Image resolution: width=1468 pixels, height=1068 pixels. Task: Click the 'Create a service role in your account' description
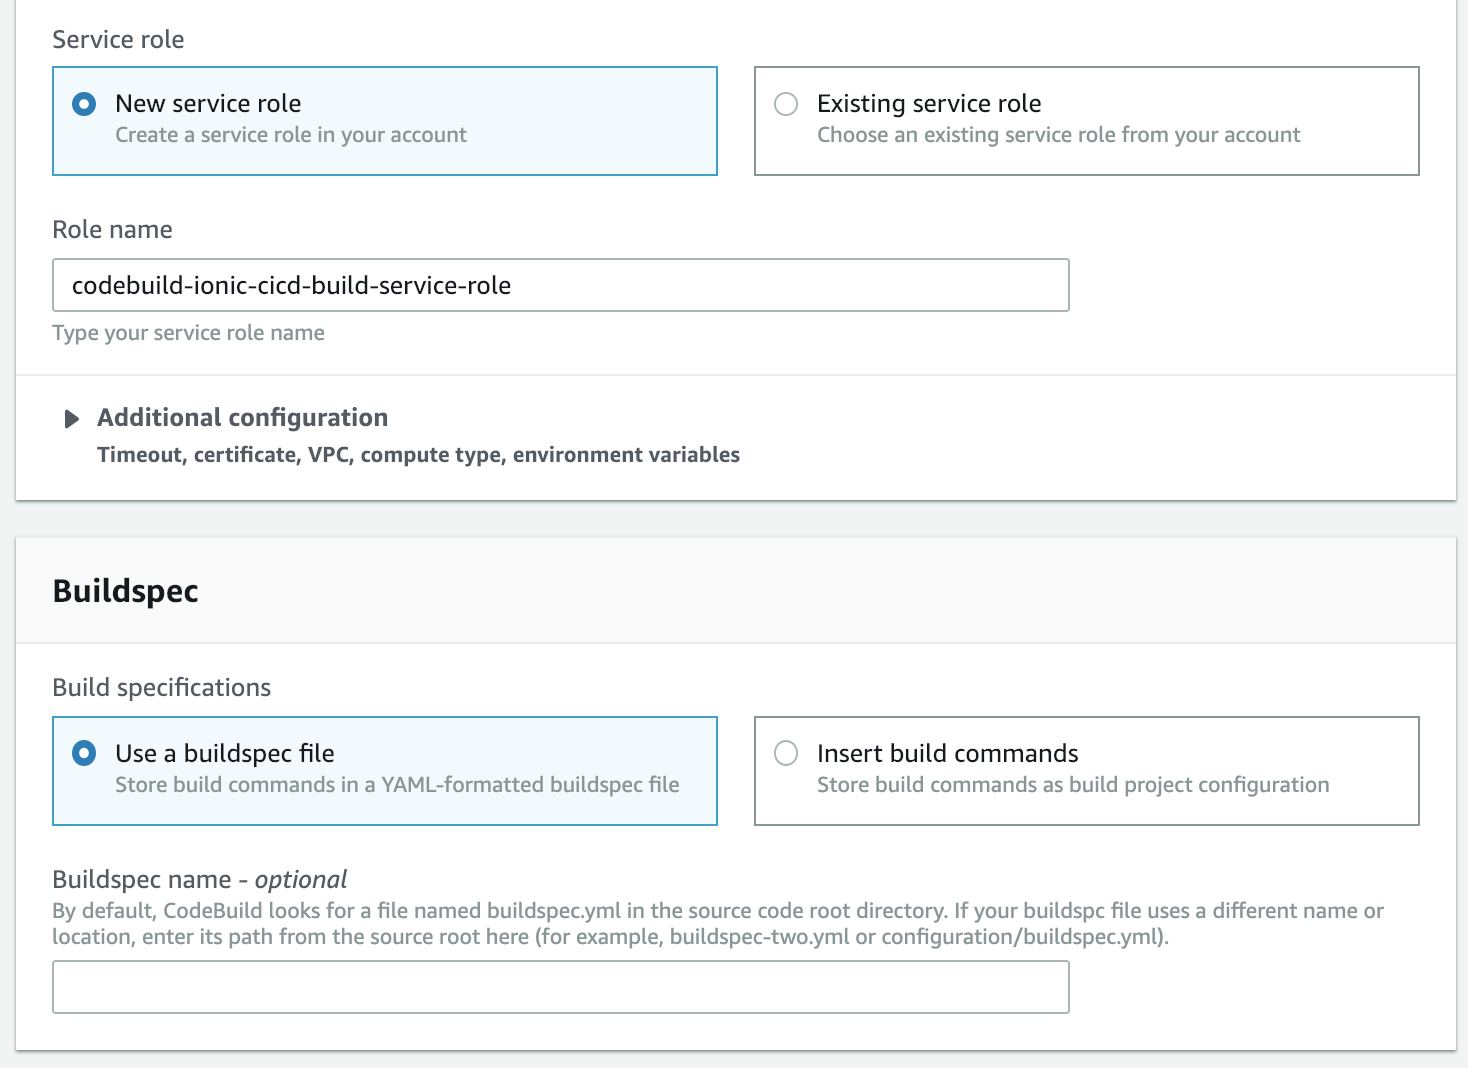(x=291, y=135)
